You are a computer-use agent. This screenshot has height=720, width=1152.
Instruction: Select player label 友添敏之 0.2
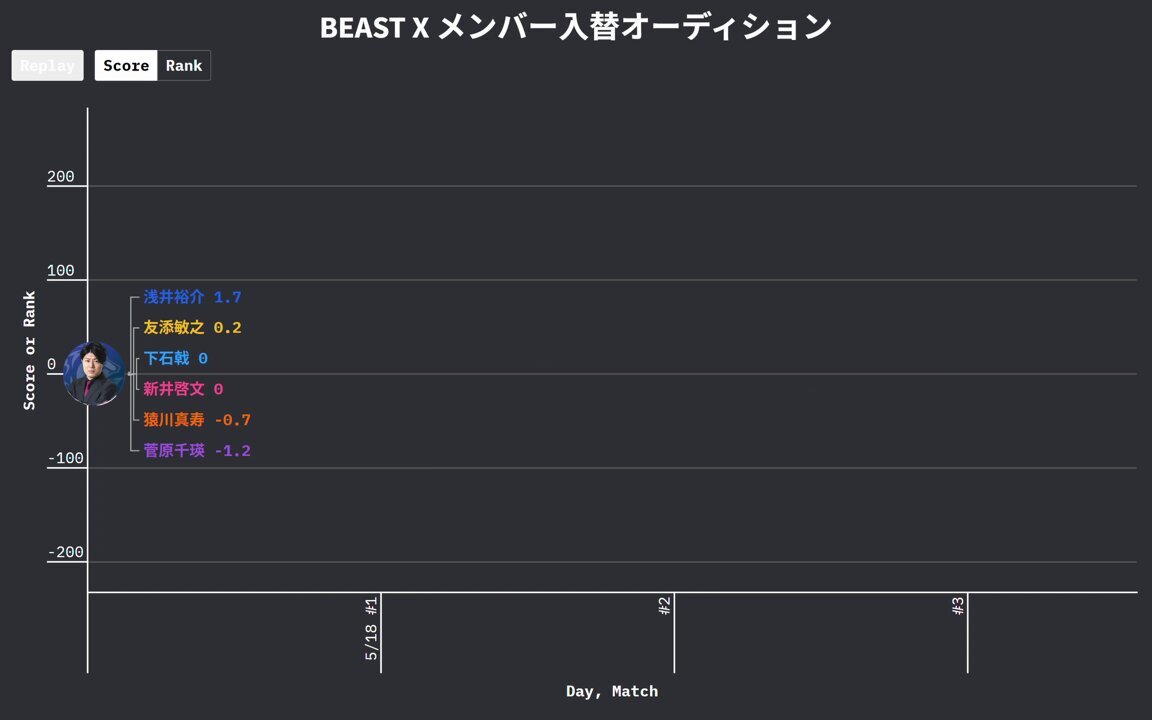click(192, 328)
